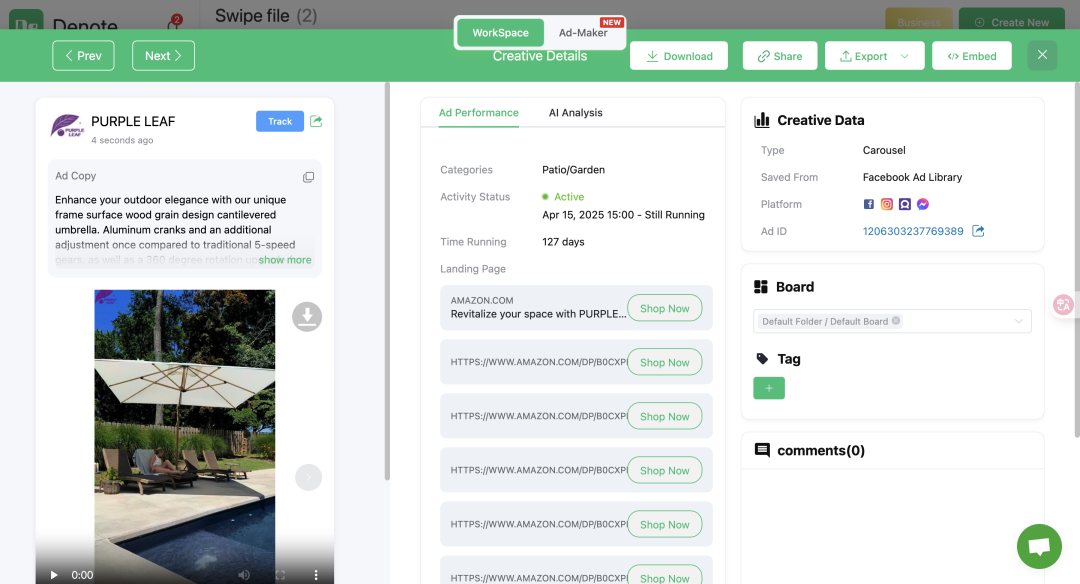
Task: Click the Messenger platform icon
Action: tap(923, 204)
